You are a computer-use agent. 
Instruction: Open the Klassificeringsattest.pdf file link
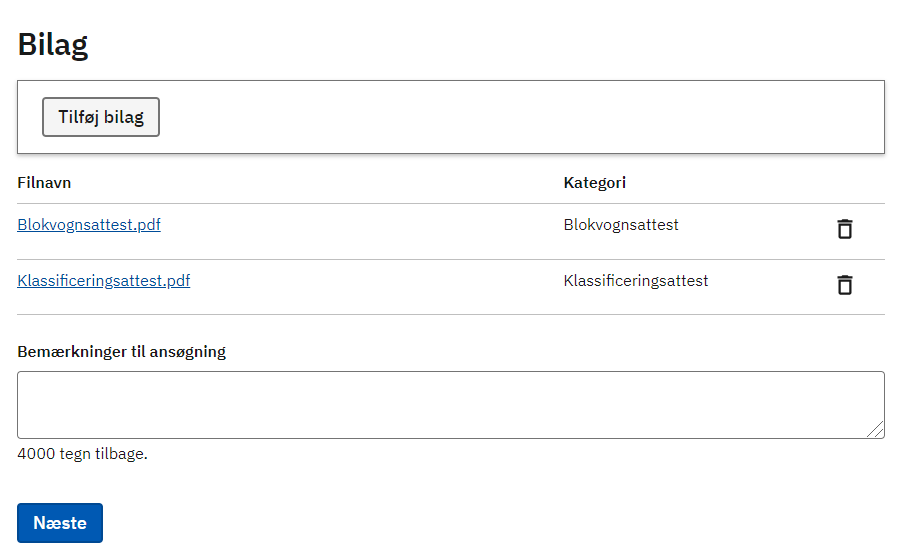104,281
